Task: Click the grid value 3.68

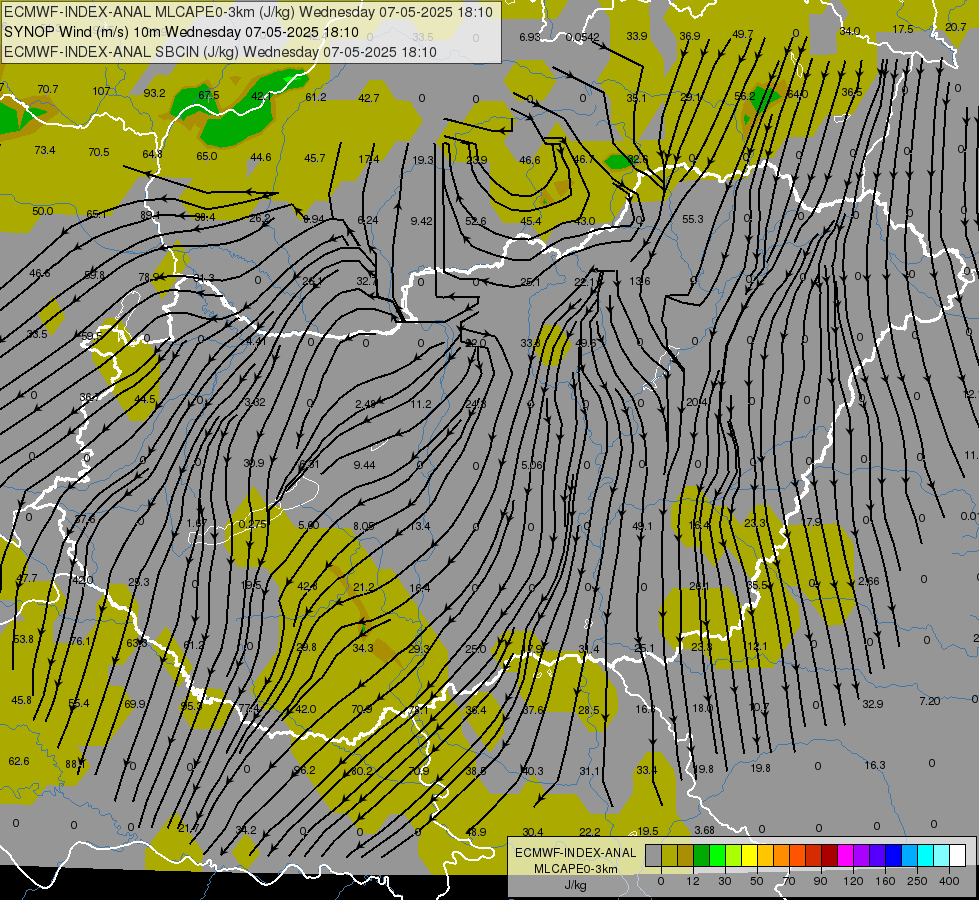Action: tap(704, 829)
